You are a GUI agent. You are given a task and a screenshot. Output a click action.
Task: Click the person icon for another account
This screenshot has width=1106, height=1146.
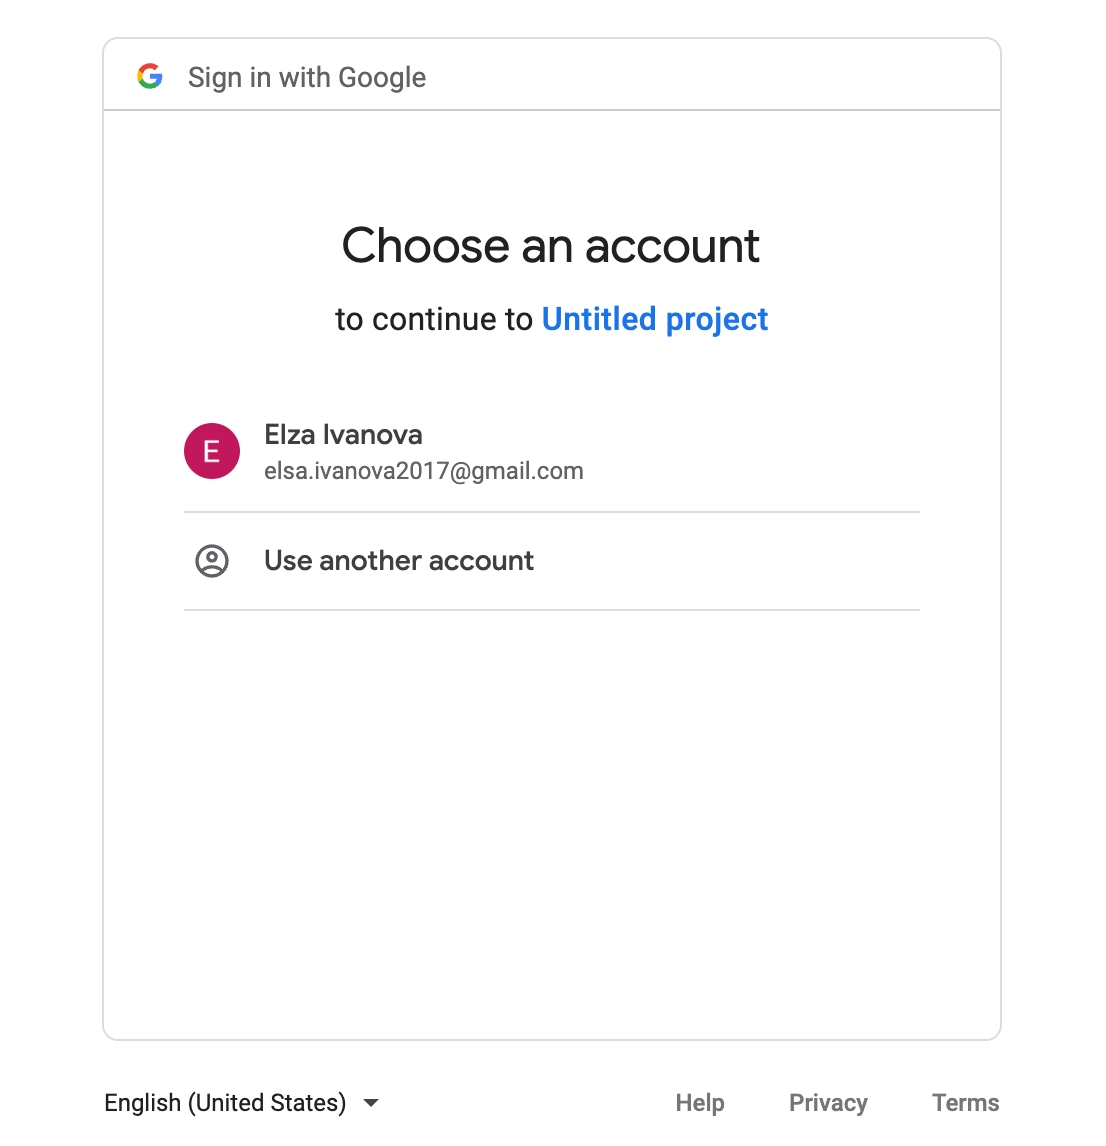[212, 561]
